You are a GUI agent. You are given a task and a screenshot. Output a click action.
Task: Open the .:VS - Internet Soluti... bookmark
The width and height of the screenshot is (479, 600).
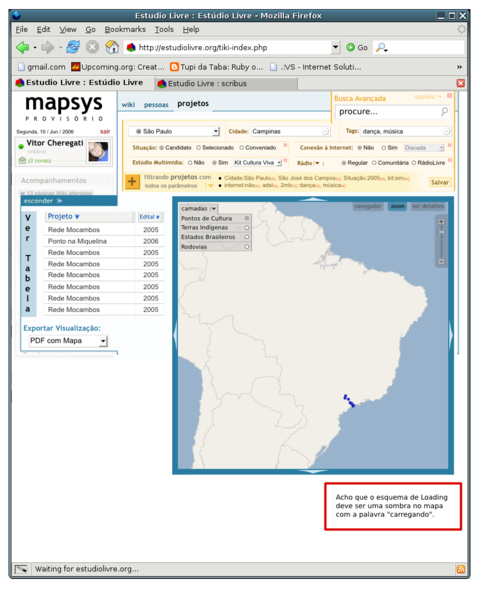click(315, 67)
